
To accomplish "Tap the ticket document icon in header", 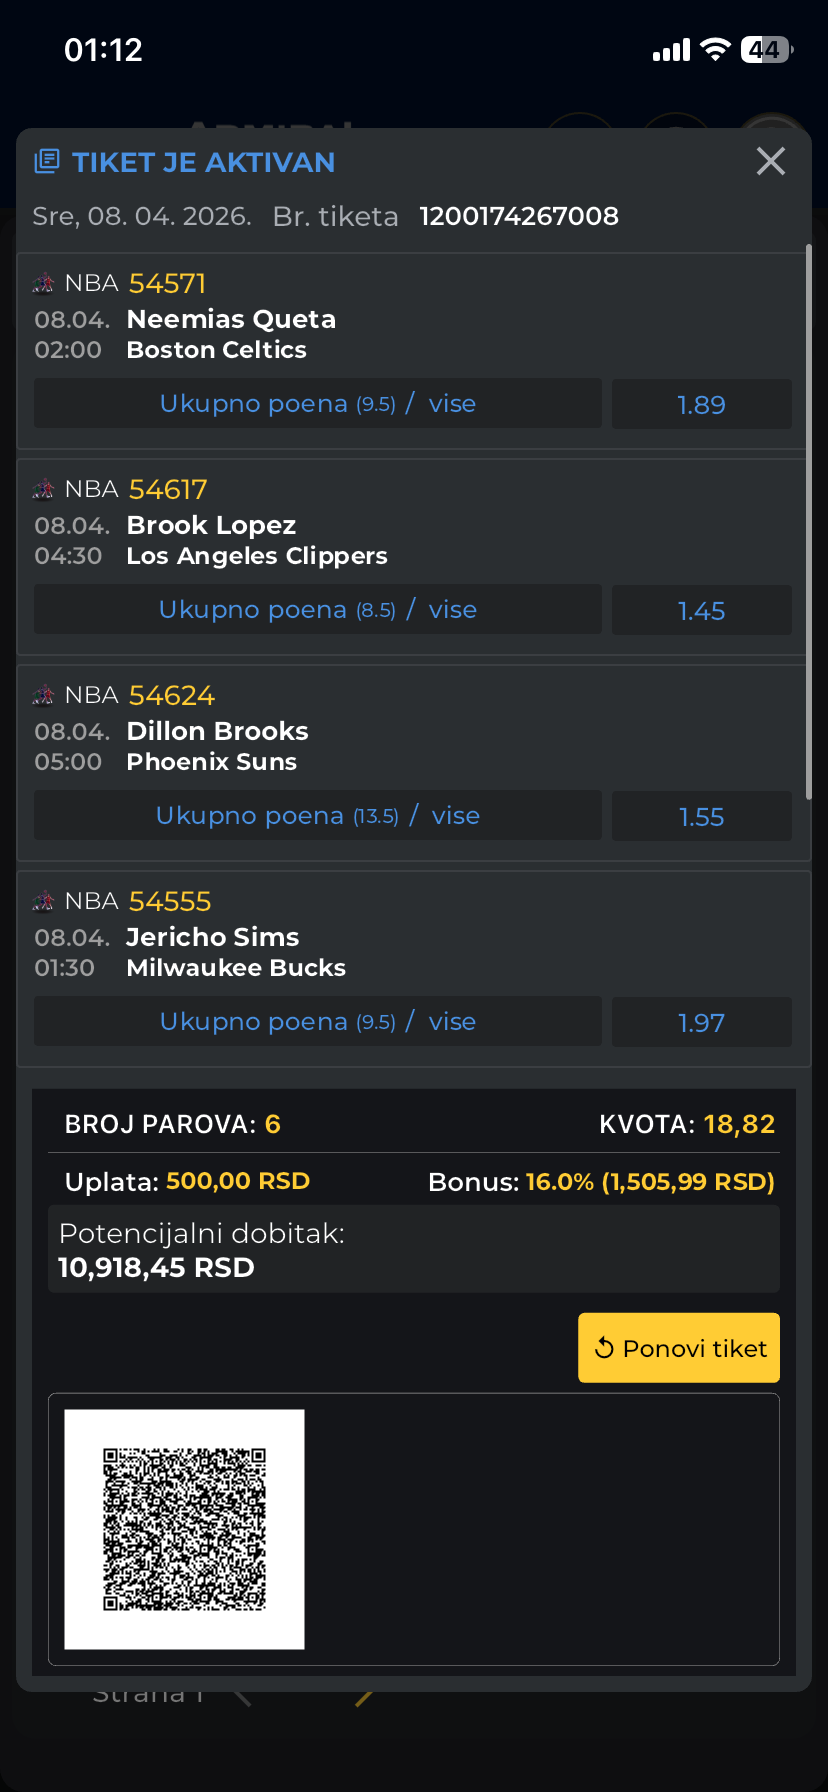I will point(47,162).
